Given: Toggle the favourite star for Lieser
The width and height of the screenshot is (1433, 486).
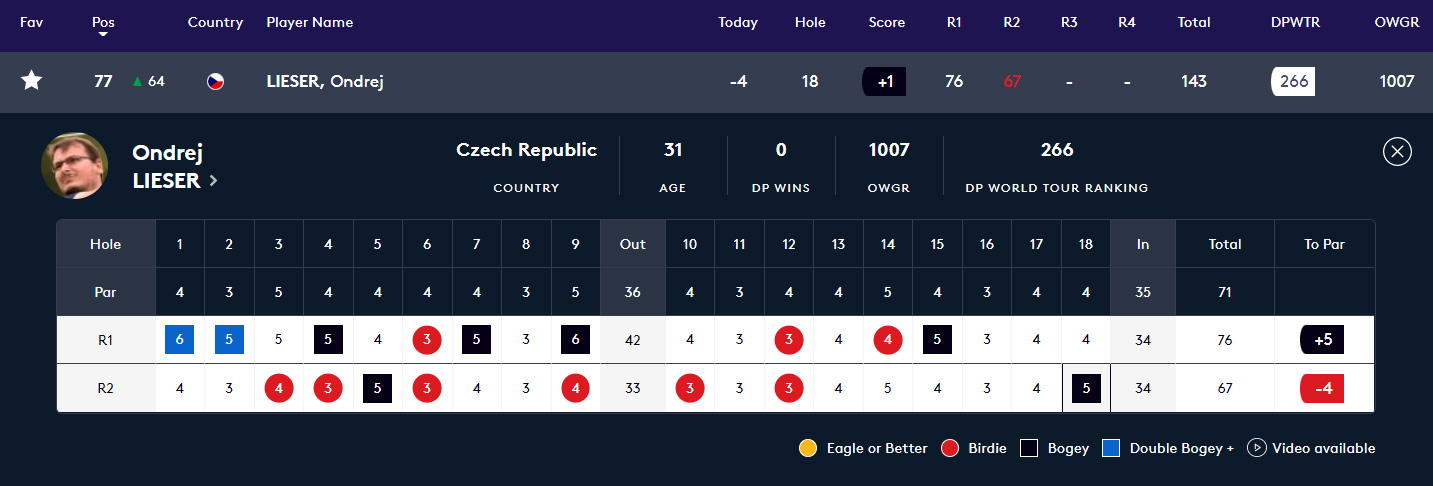Looking at the screenshot, I should (x=32, y=81).
